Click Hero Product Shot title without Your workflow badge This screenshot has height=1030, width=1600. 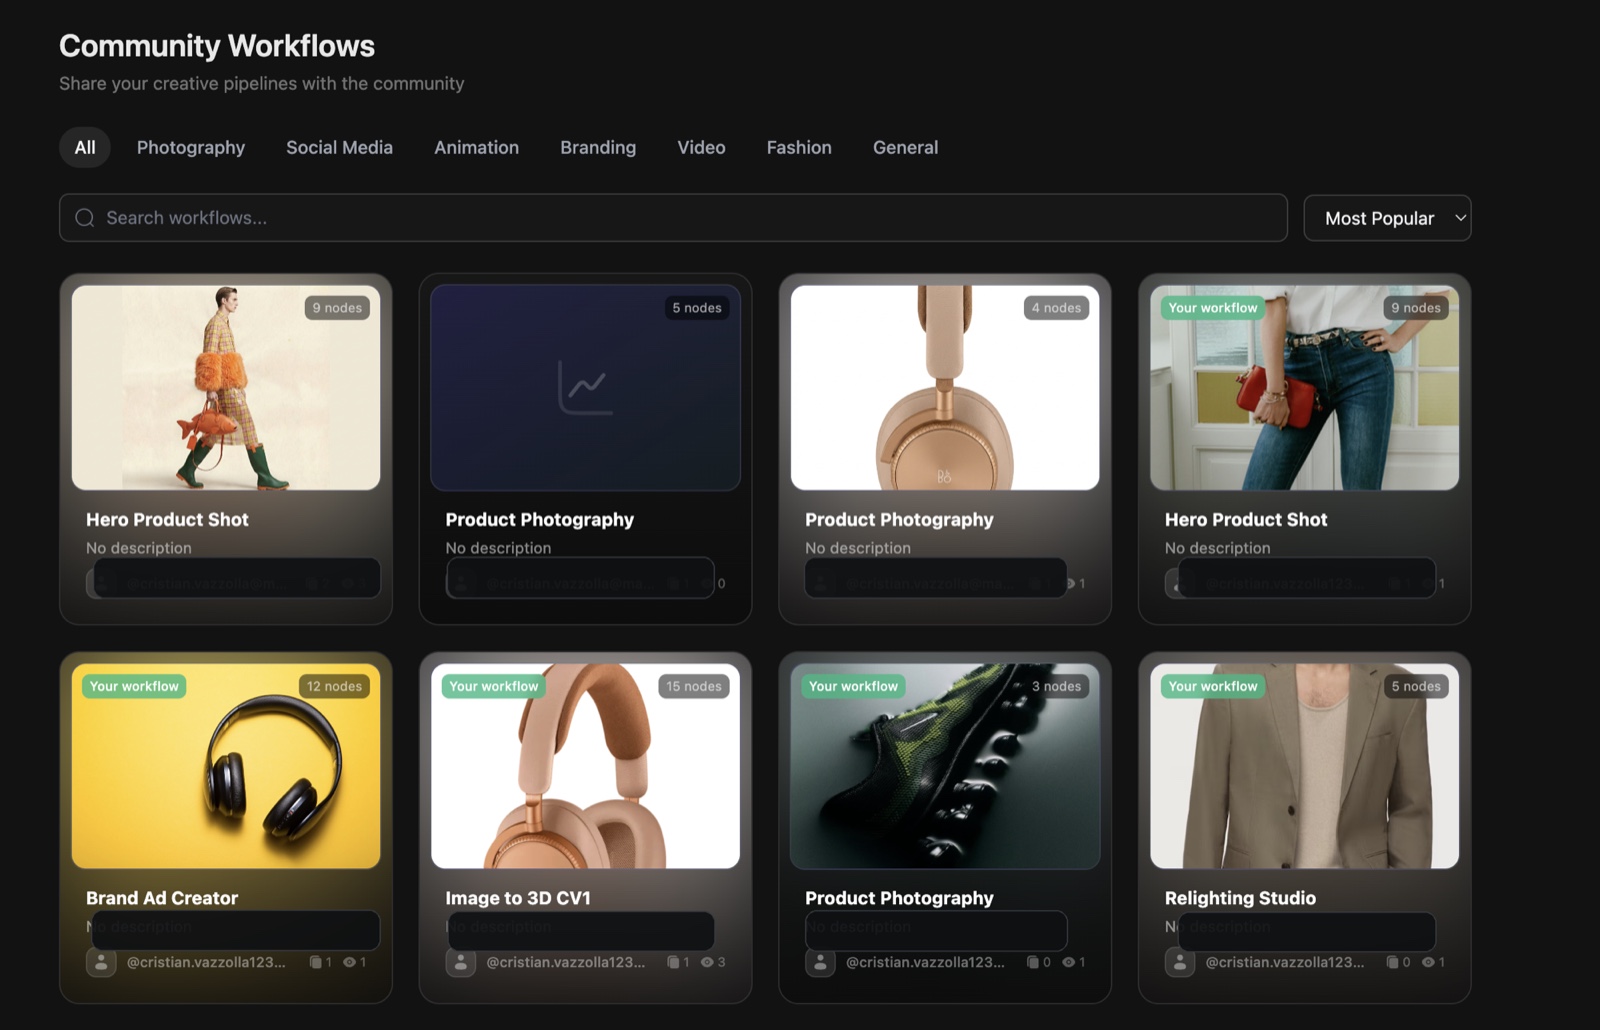(167, 520)
